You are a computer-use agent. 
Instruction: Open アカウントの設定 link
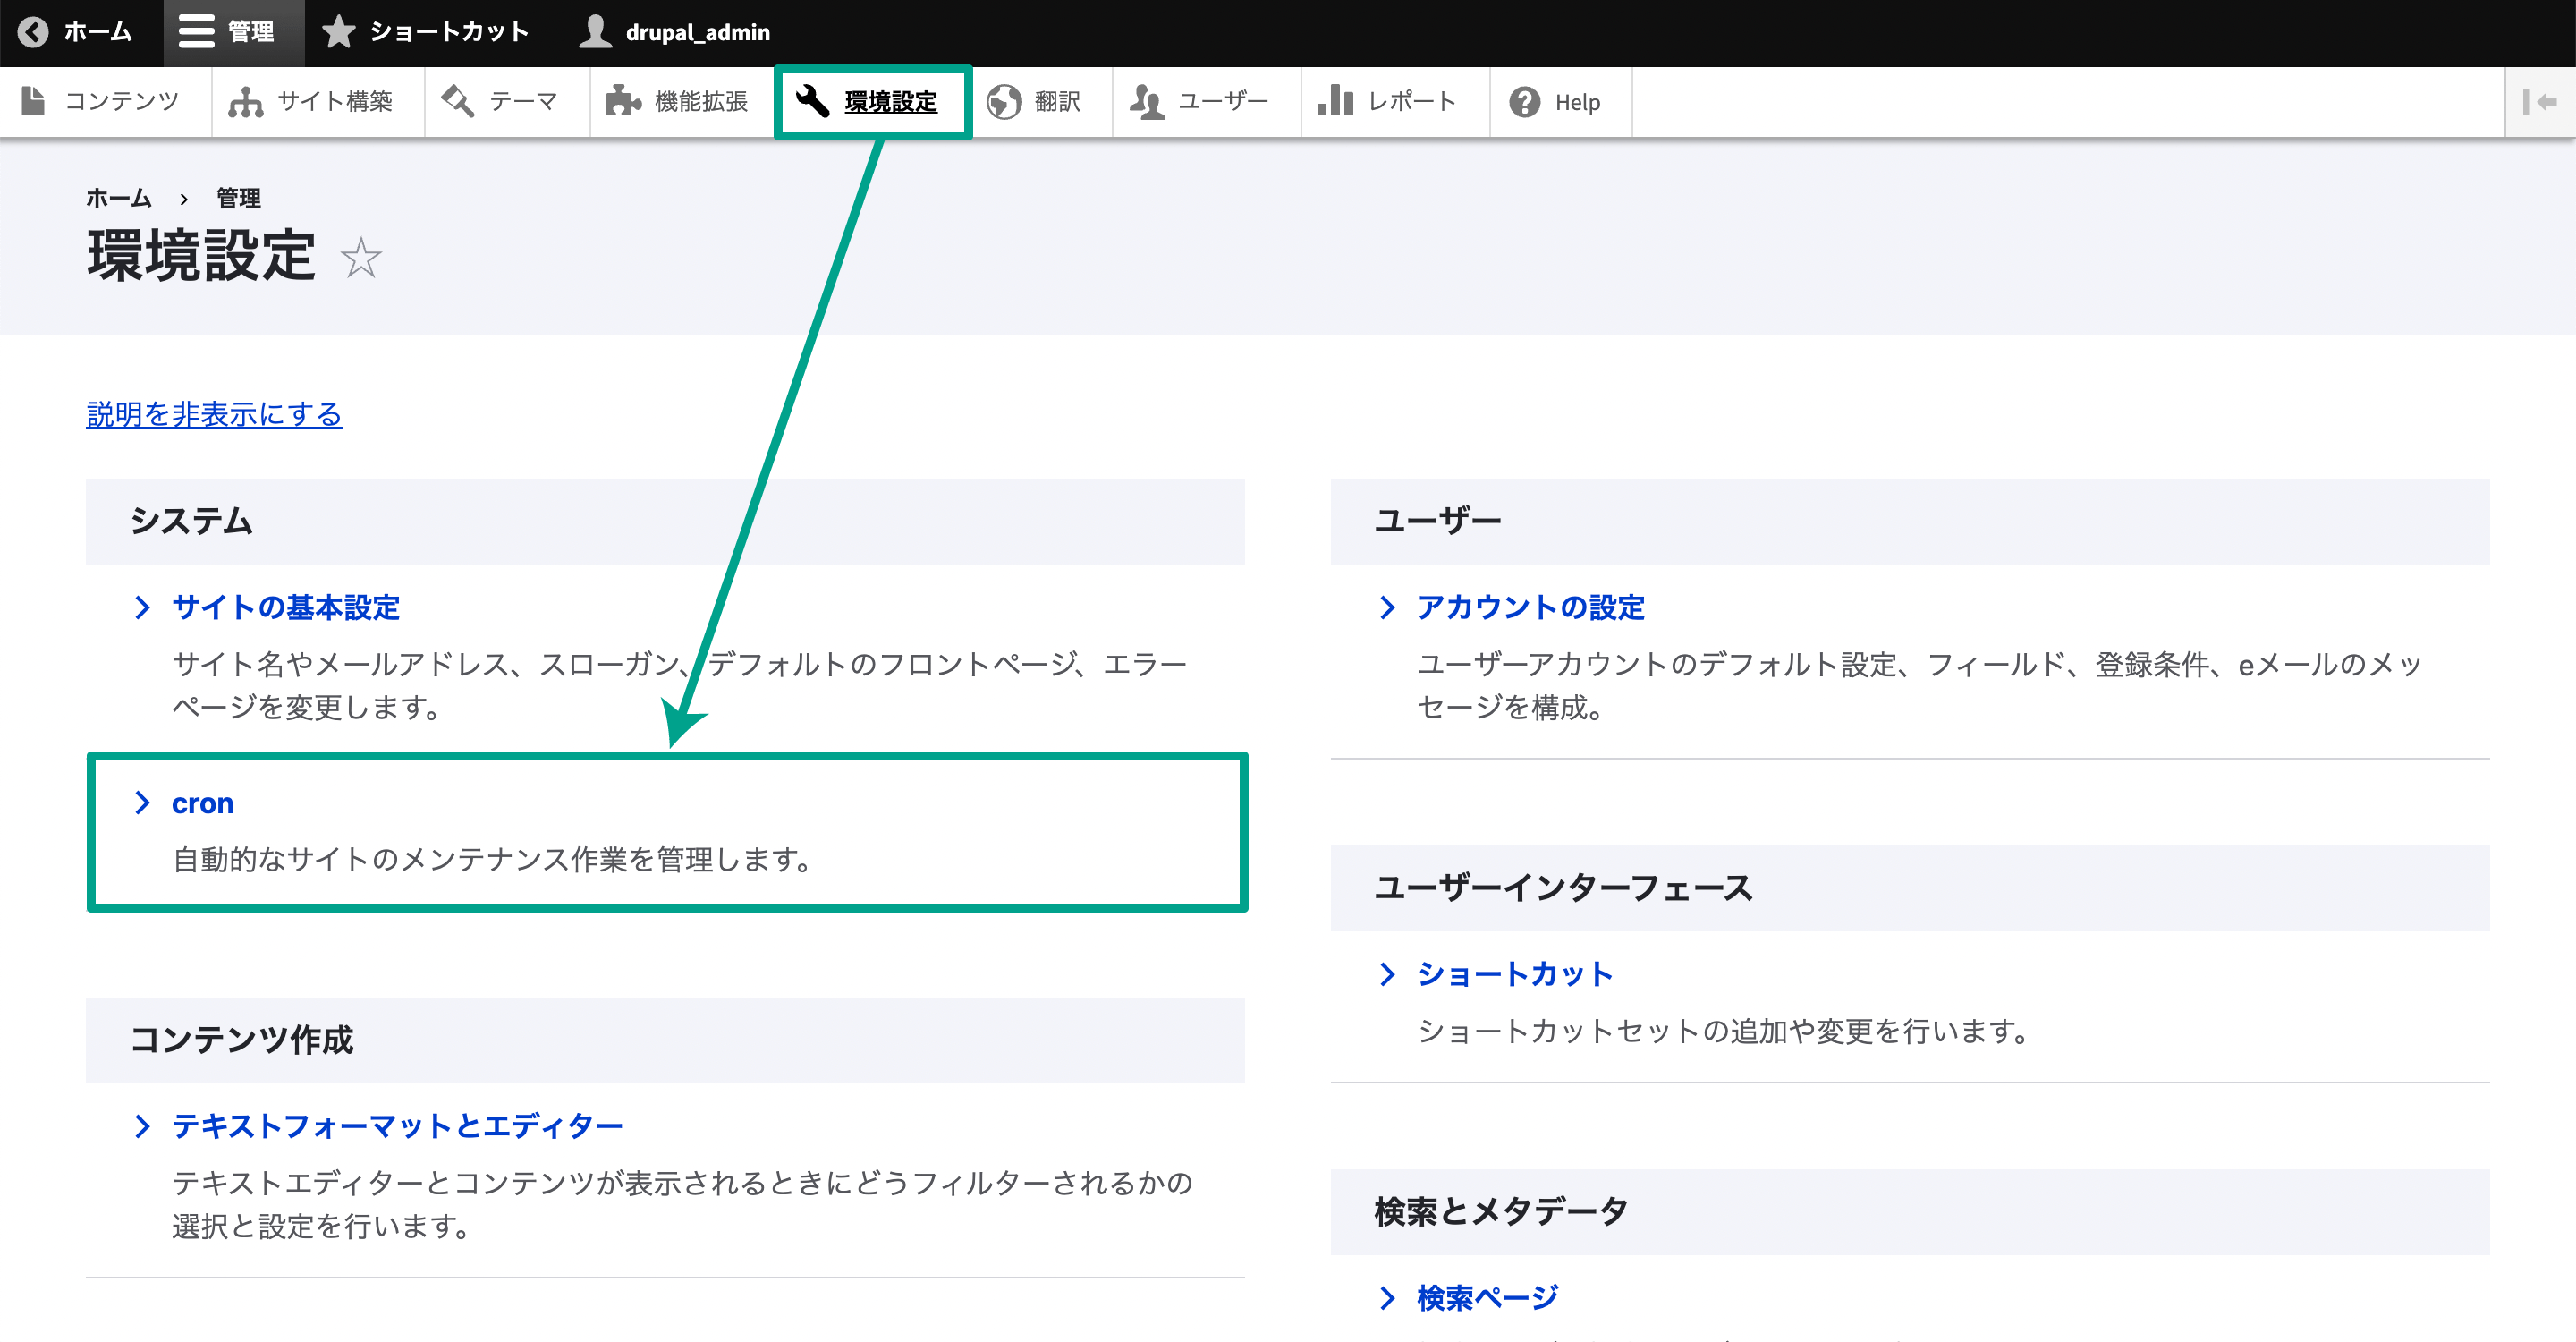tap(1531, 607)
